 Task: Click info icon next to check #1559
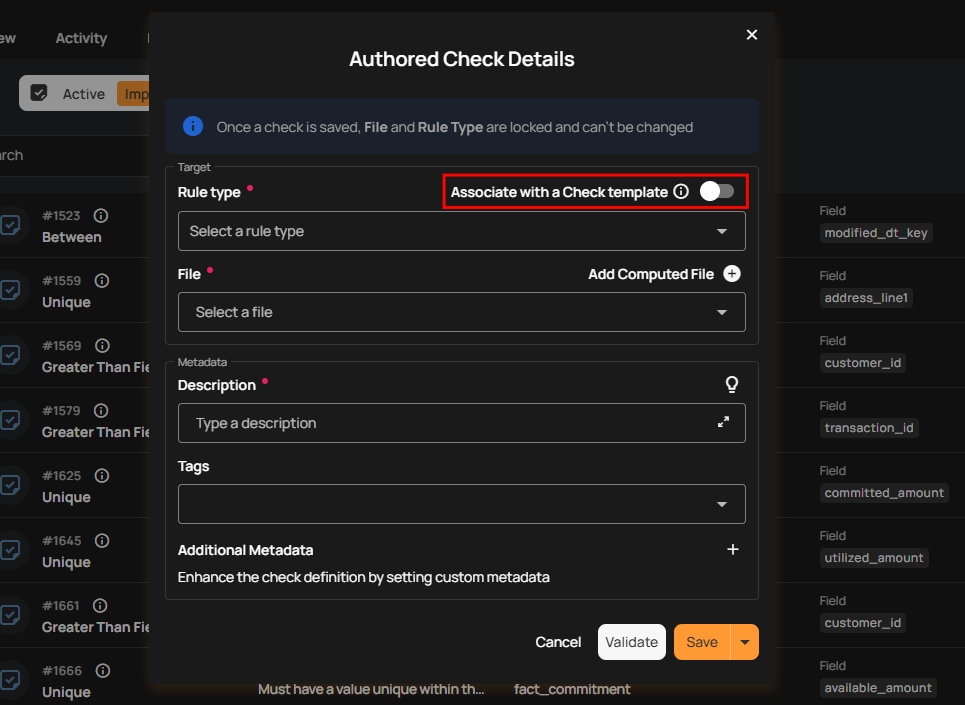101,281
